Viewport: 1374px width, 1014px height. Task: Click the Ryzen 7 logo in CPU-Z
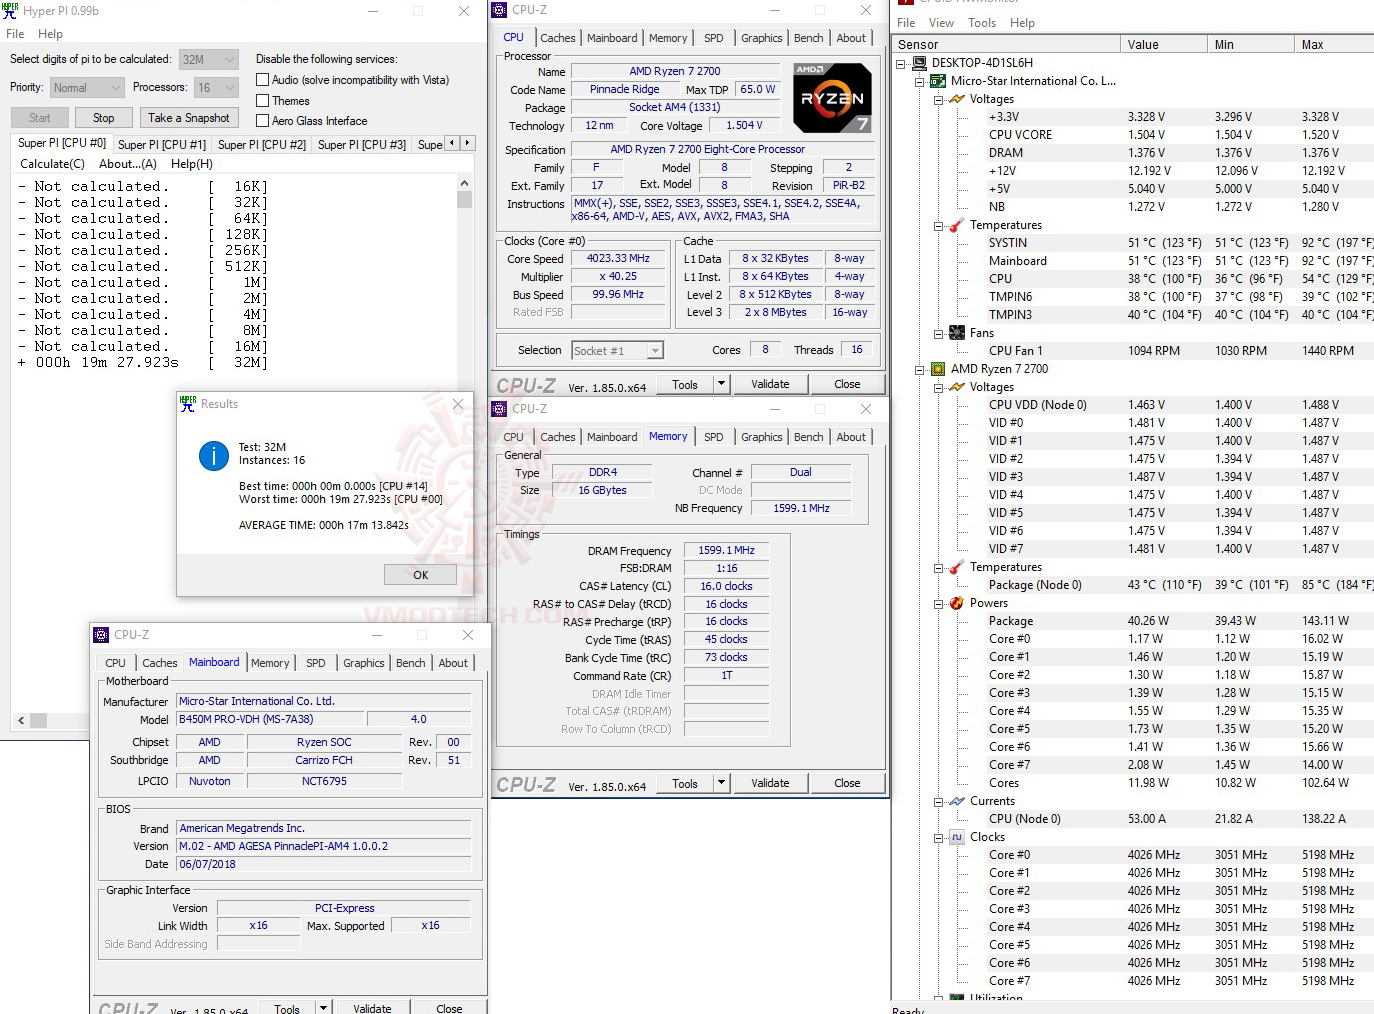(x=833, y=97)
